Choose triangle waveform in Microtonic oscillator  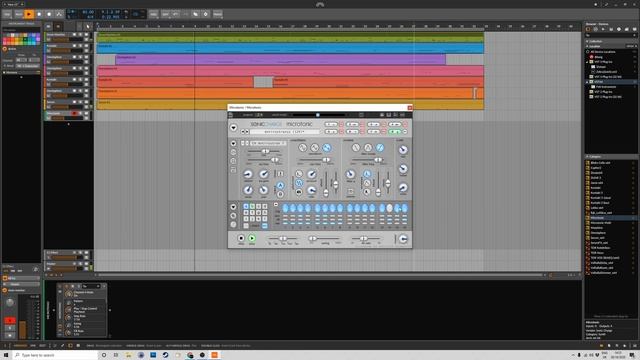[x=314, y=147]
